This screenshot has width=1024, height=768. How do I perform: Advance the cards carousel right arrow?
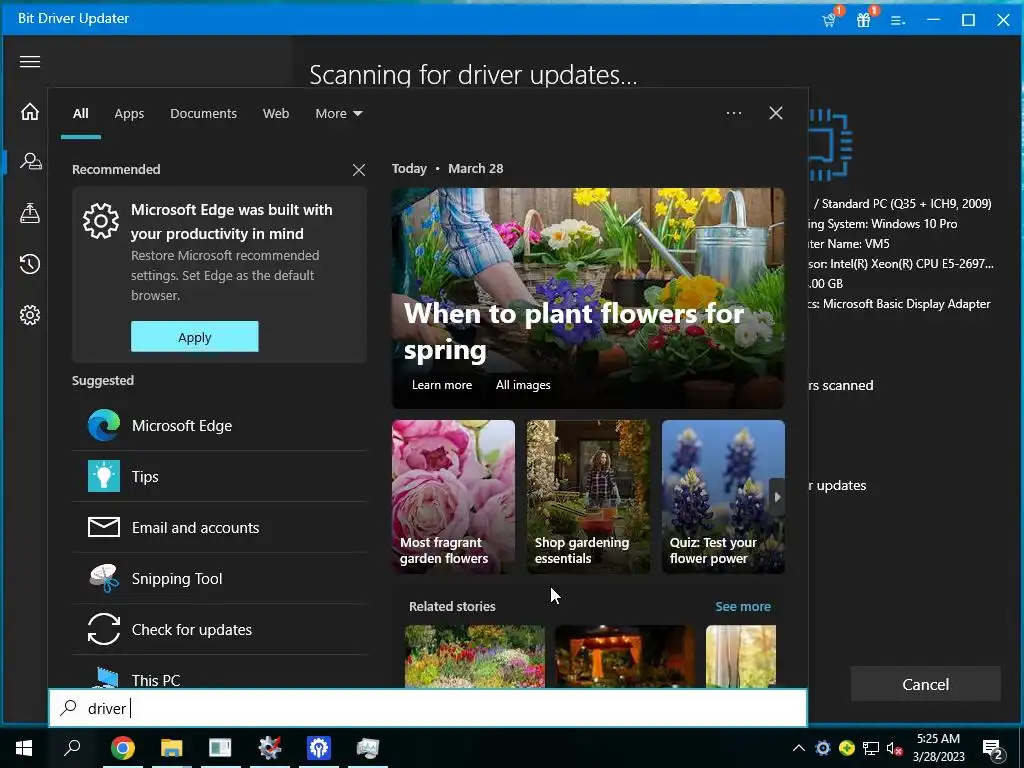click(777, 497)
